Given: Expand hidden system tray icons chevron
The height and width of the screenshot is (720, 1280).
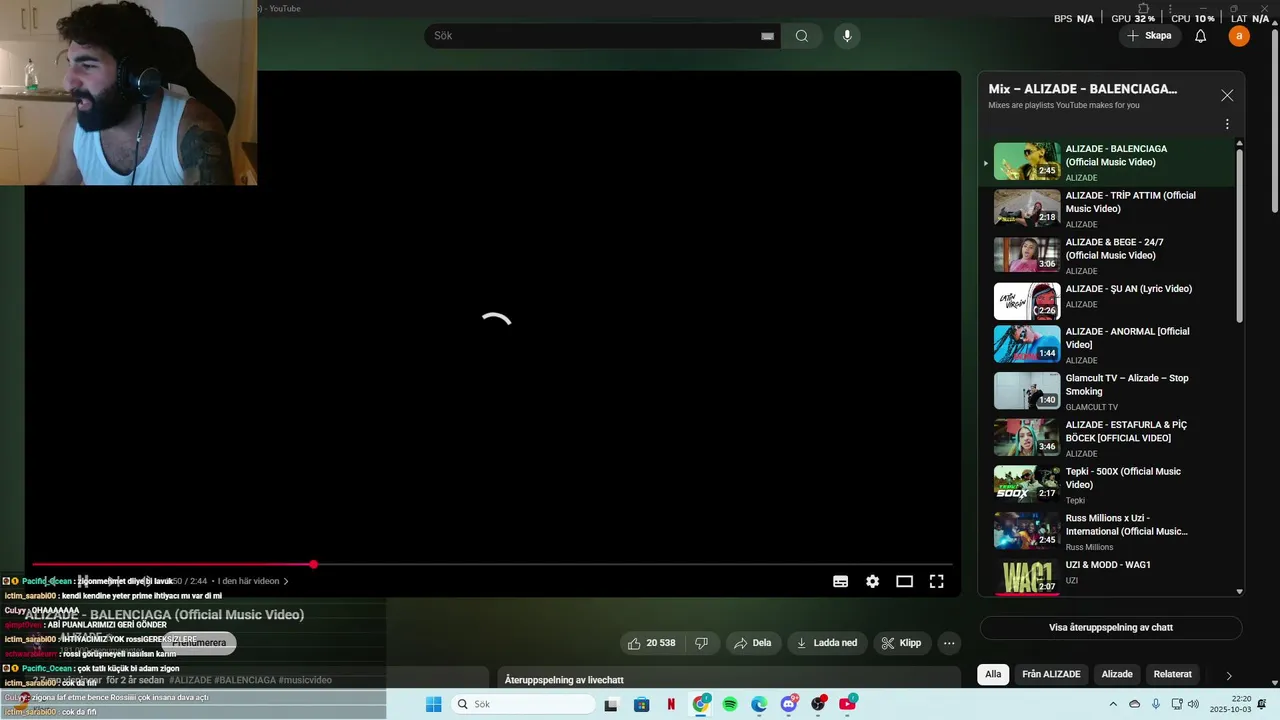Looking at the screenshot, I should 1114,704.
